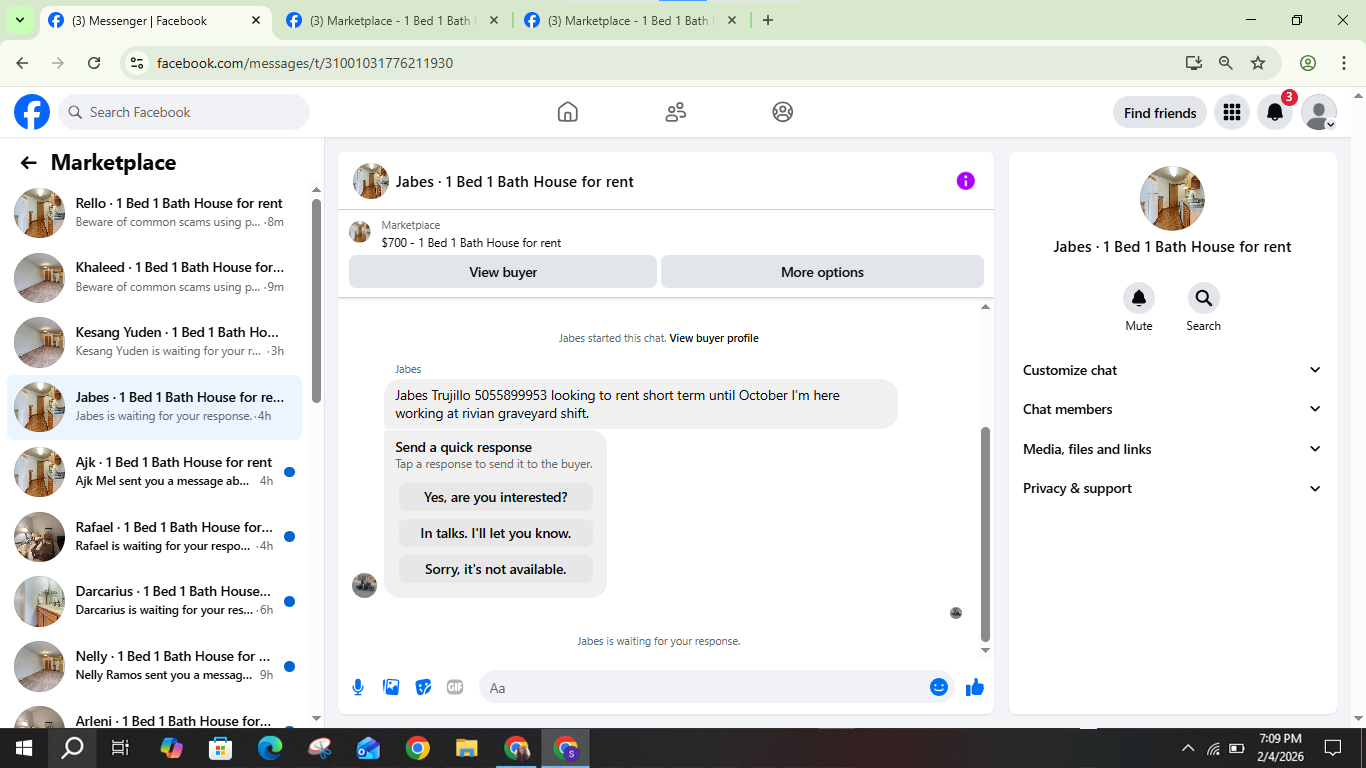Screen dimensions: 1366x768
Task: Go to the Home feed icon
Action: point(568,112)
